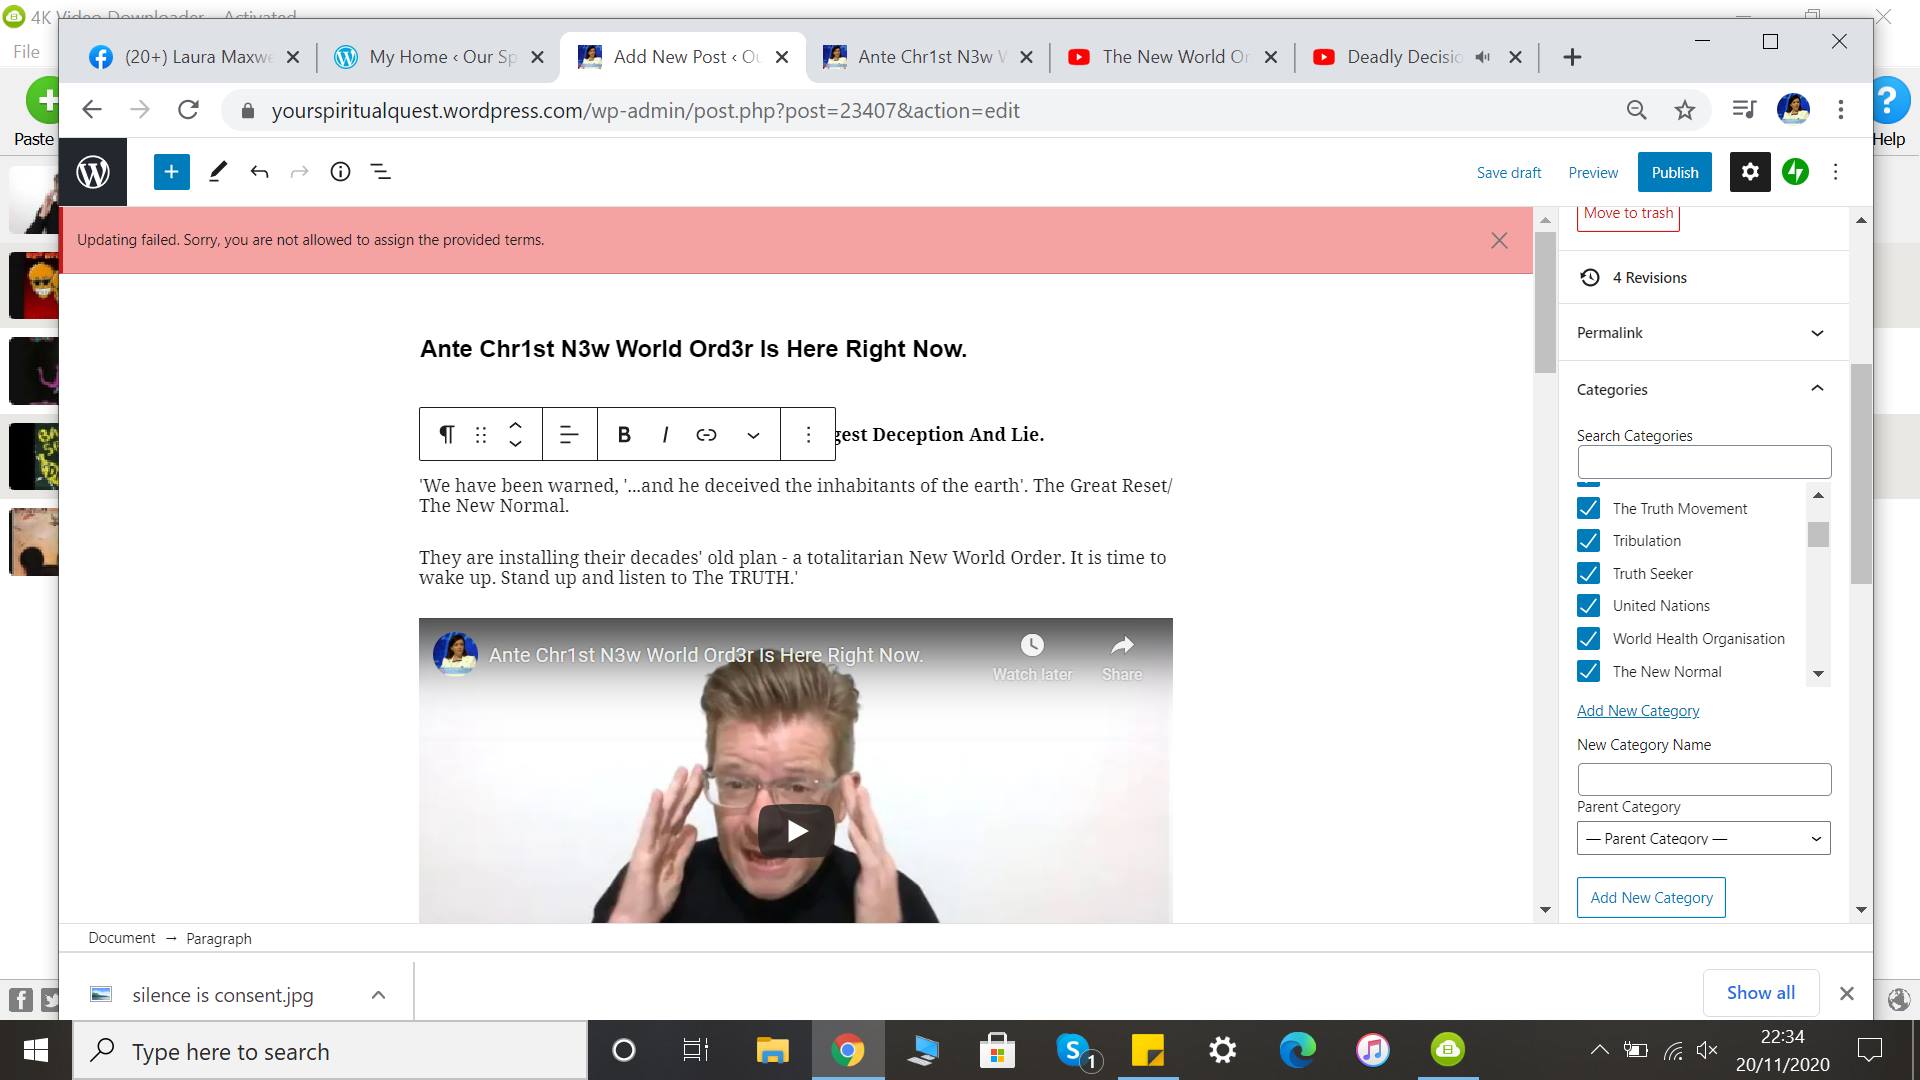This screenshot has height=1080, width=1920.
Task: Uncheck the Tribulation category
Action: pyautogui.click(x=1588, y=541)
